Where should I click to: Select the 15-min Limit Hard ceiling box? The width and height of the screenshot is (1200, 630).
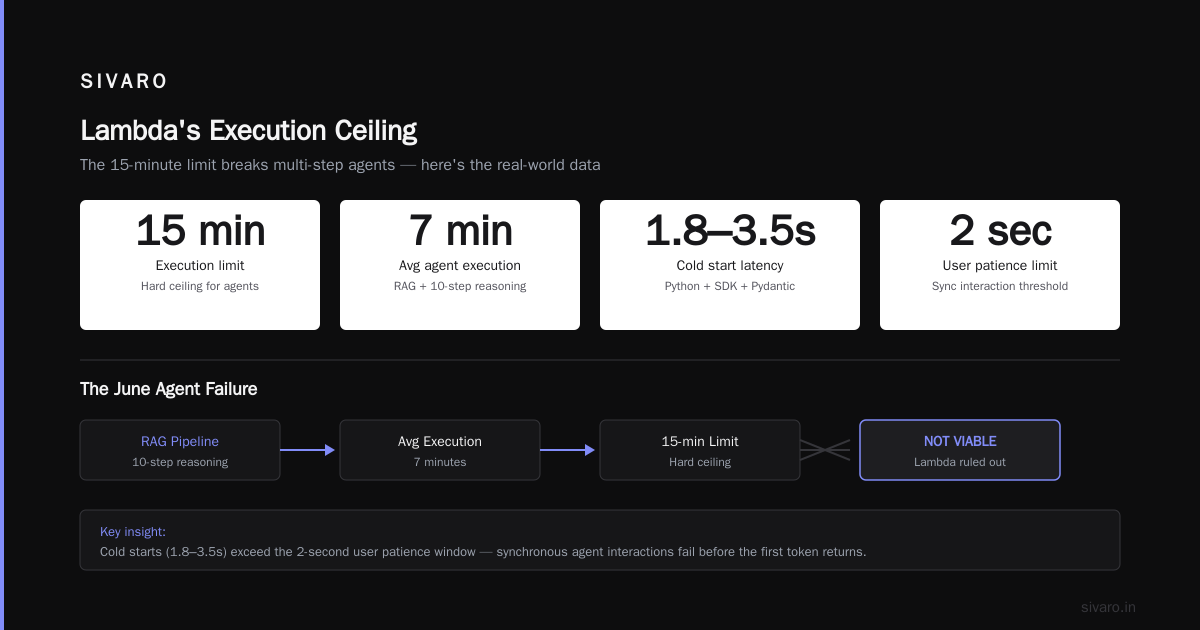(x=700, y=450)
